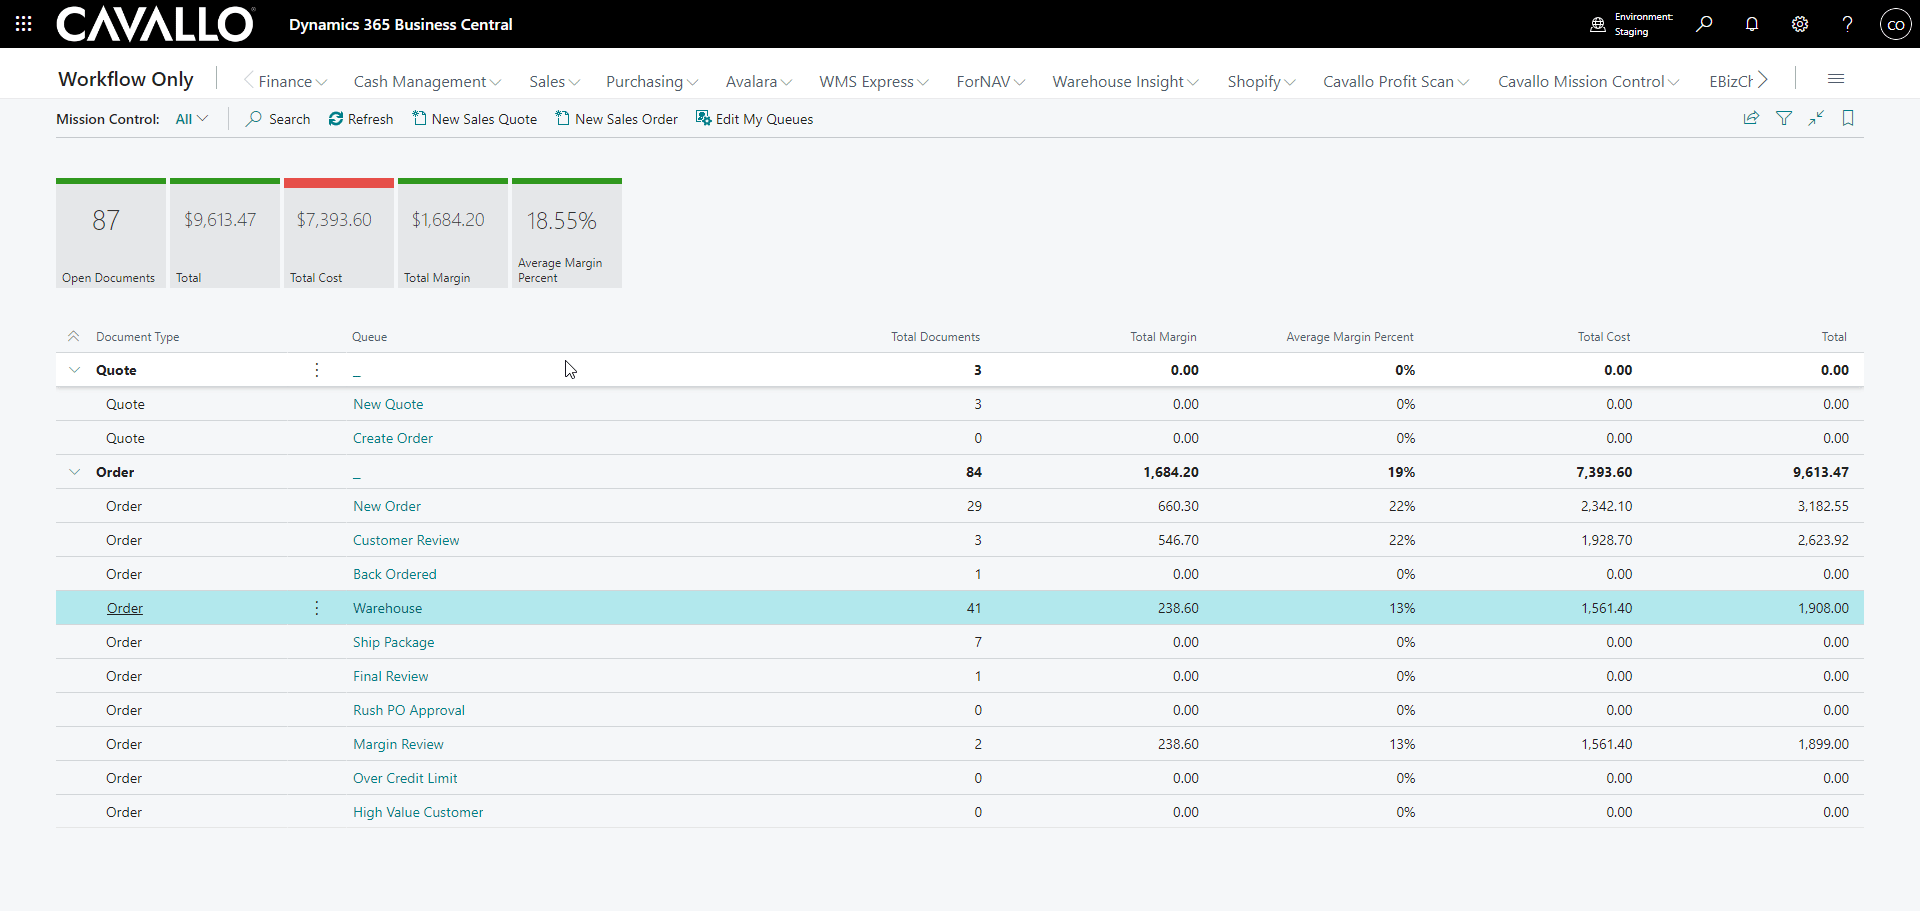This screenshot has width=1920, height=911.
Task: Expand the Cash Management menu
Action: click(x=427, y=82)
